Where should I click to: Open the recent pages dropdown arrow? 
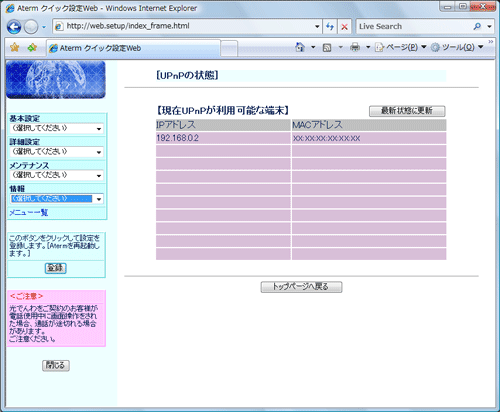coord(44,27)
